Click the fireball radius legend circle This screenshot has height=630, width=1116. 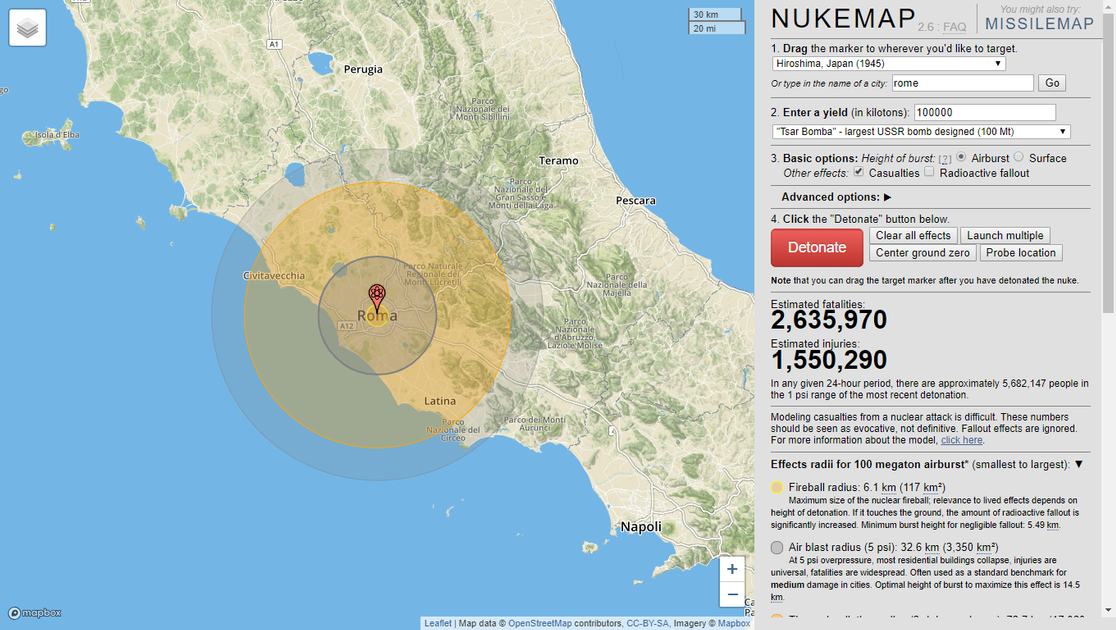click(776, 487)
